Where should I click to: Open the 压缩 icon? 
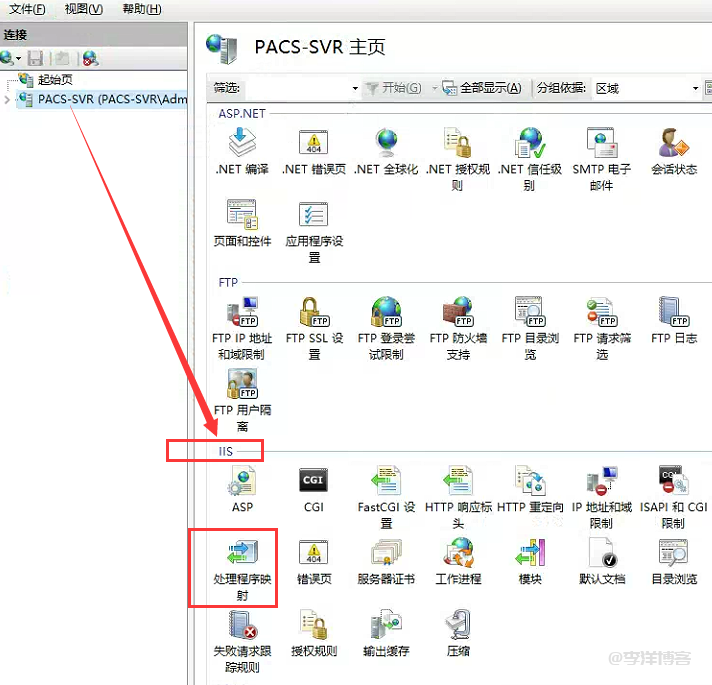[457, 625]
